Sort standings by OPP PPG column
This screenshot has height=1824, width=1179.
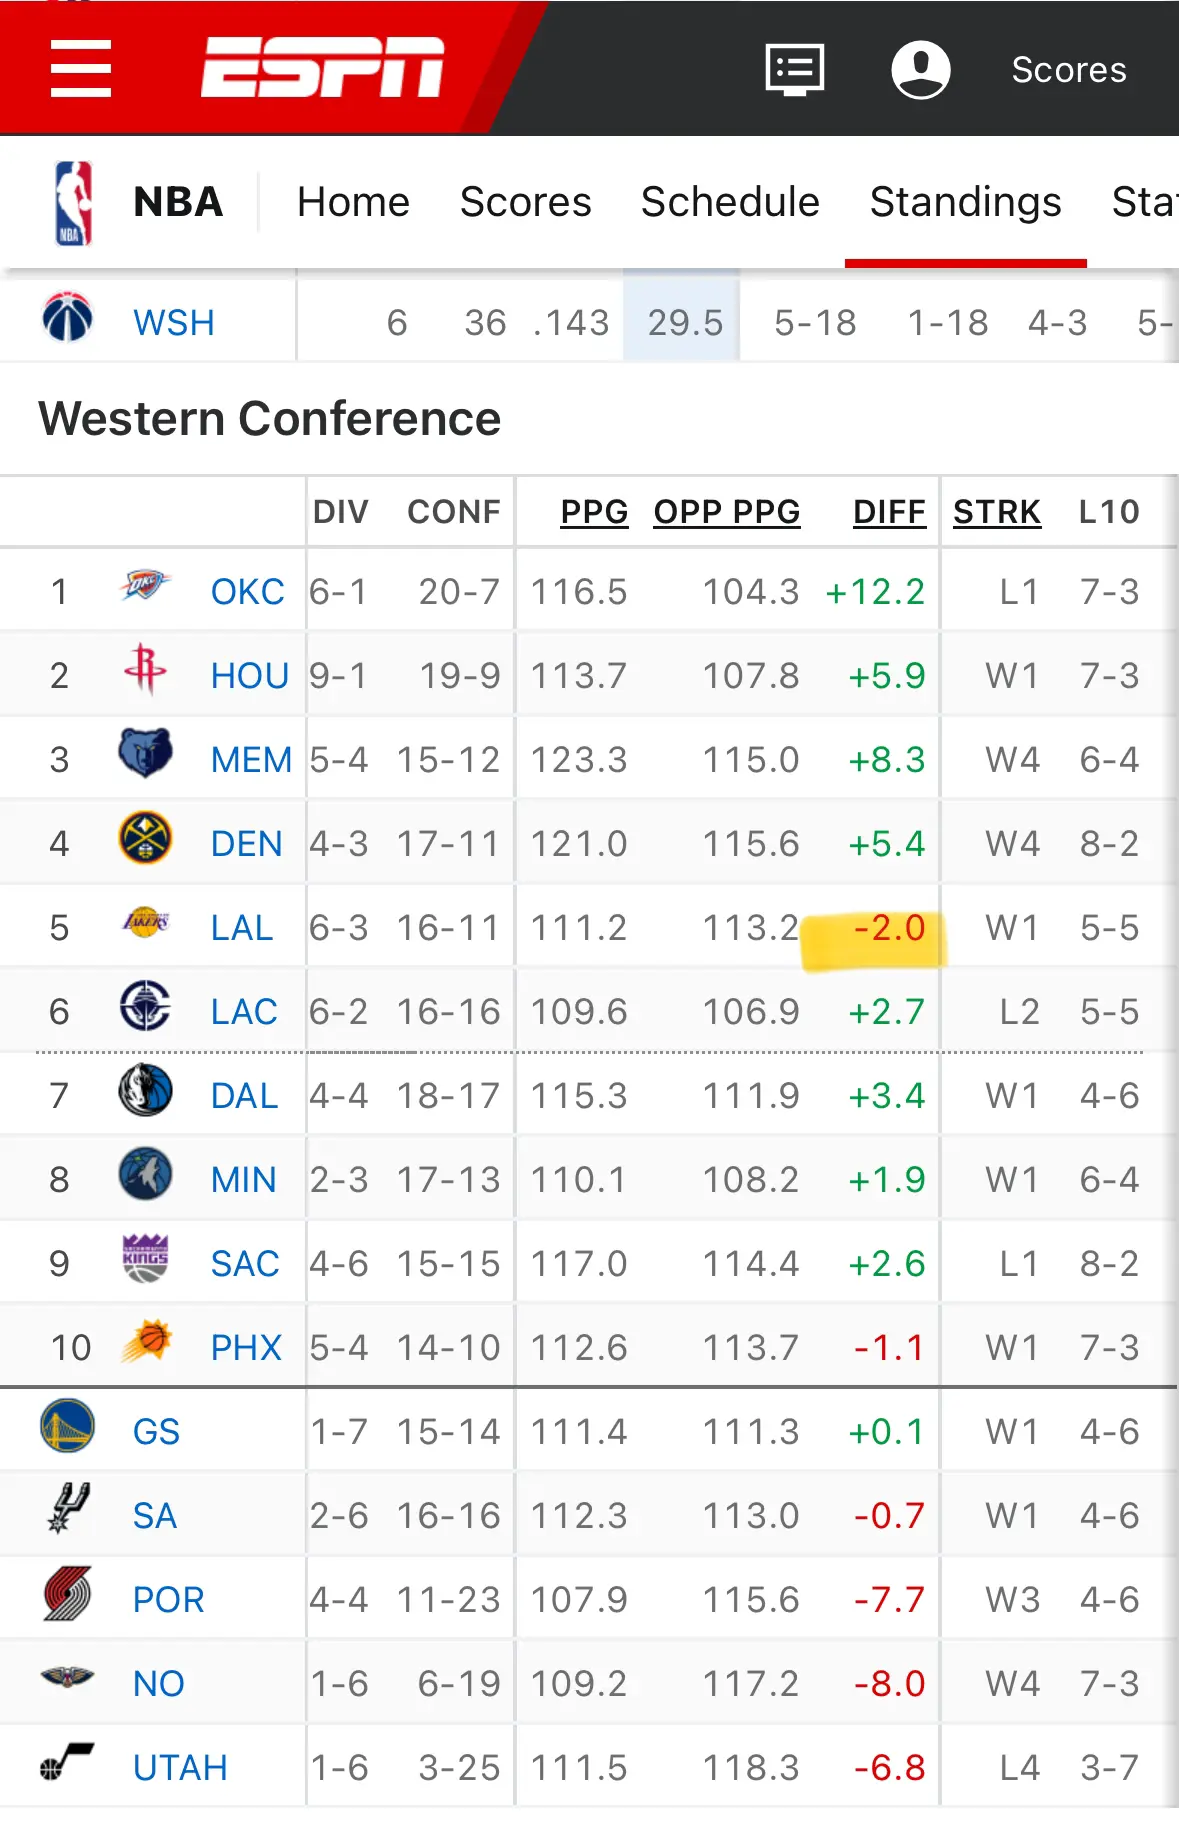(x=727, y=512)
